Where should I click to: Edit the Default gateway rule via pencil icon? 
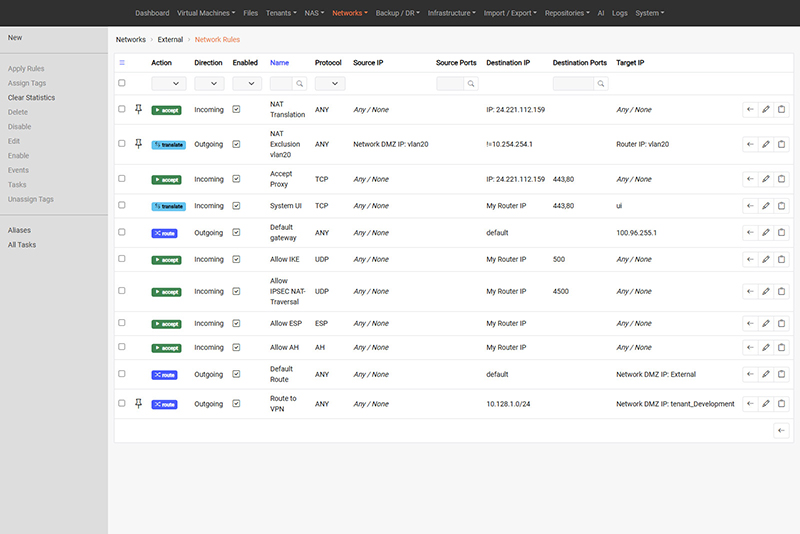766,233
